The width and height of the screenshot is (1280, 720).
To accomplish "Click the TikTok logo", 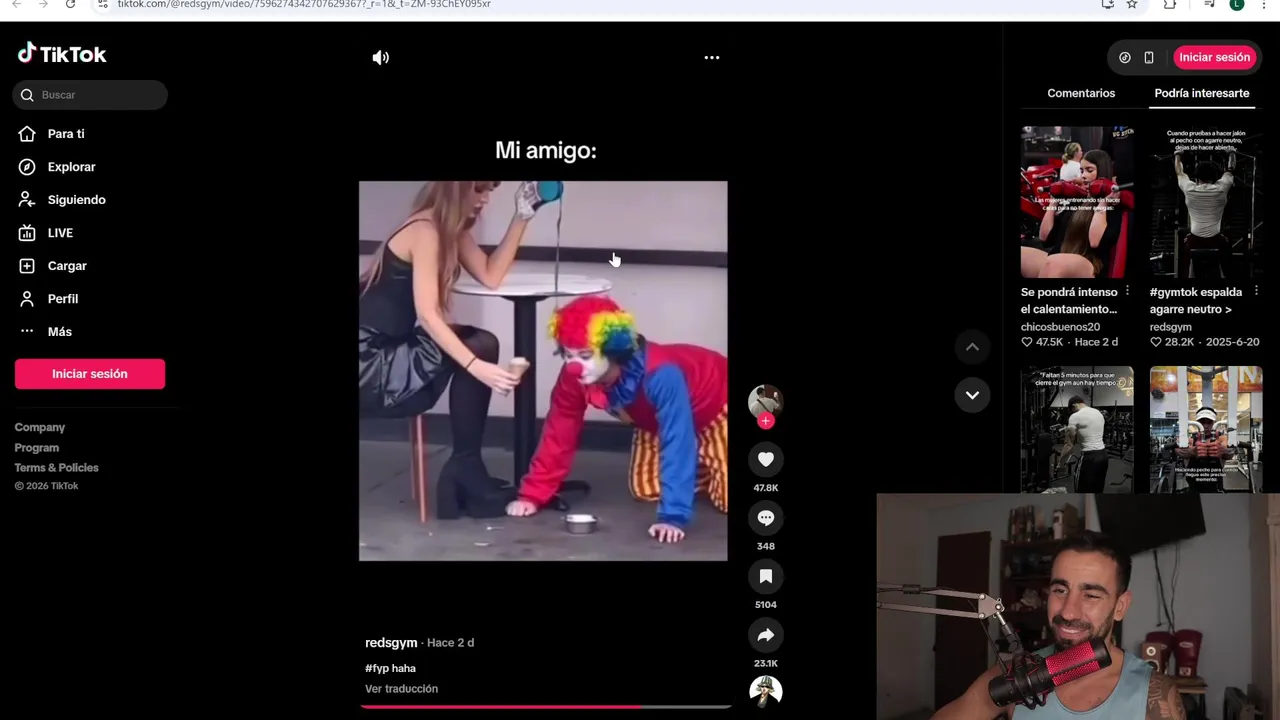I will [x=62, y=54].
